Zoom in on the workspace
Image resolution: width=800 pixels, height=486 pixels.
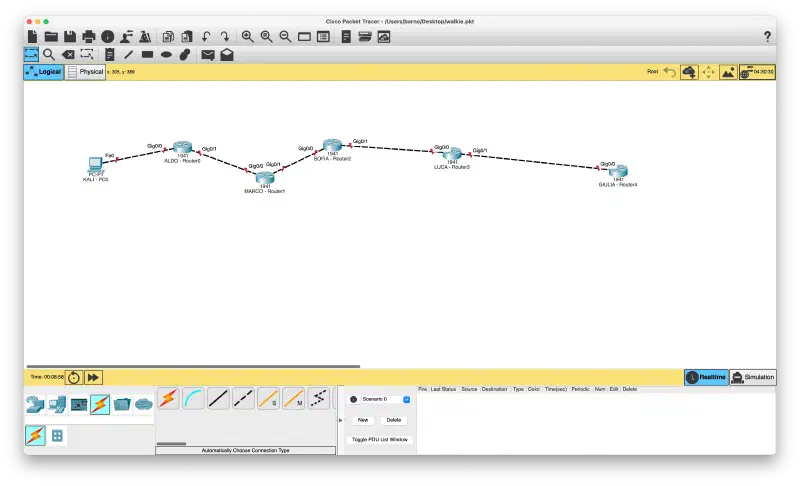click(x=247, y=36)
